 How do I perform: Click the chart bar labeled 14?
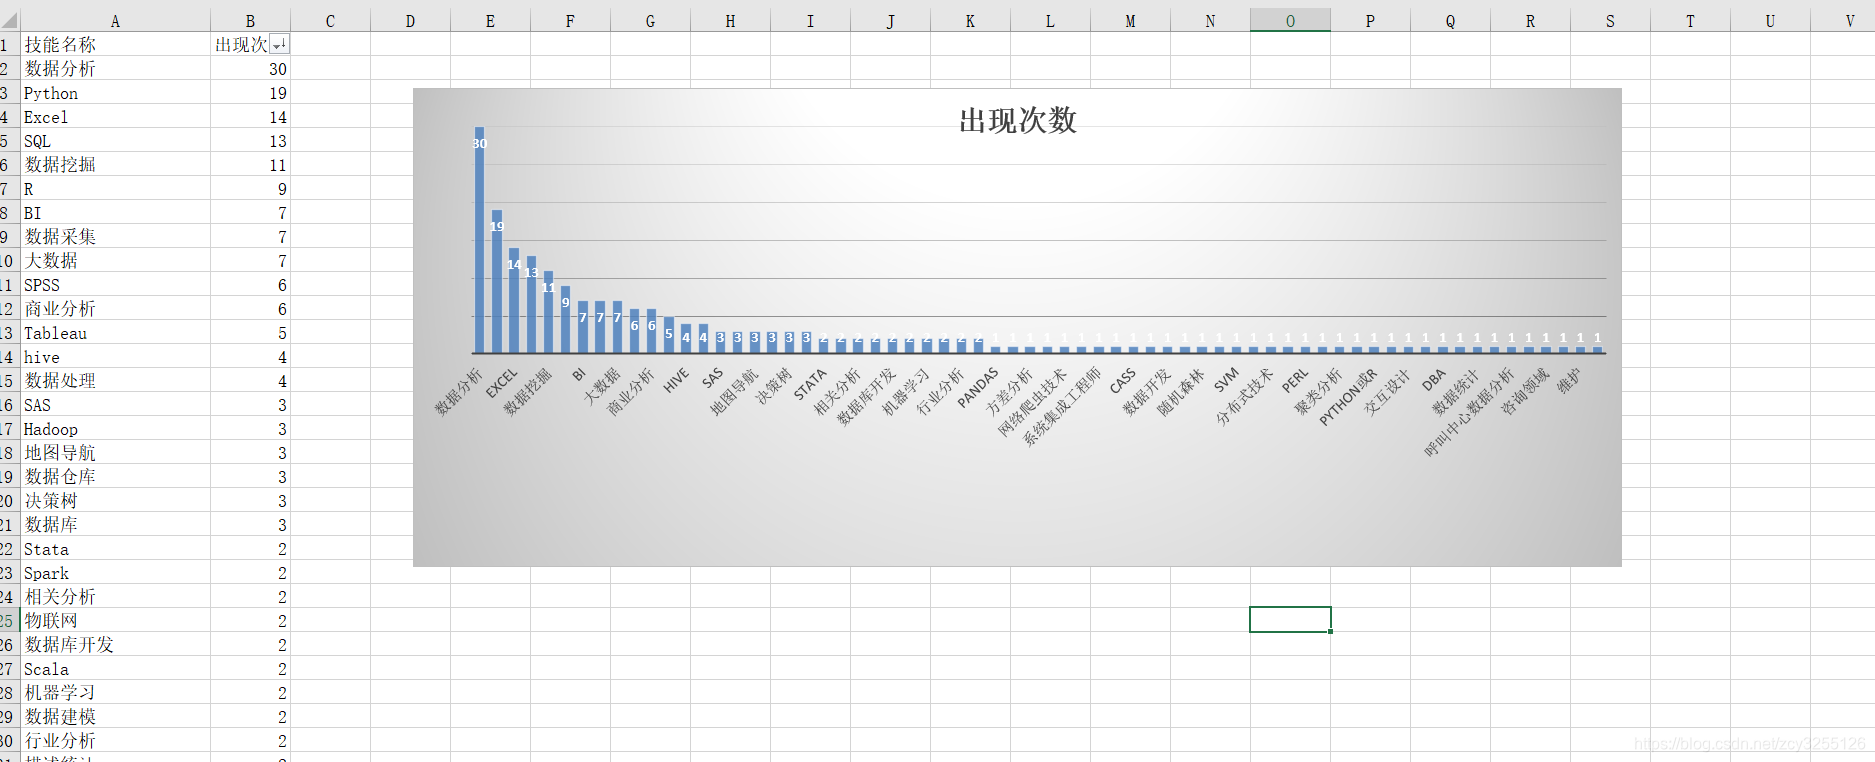point(514,301)
